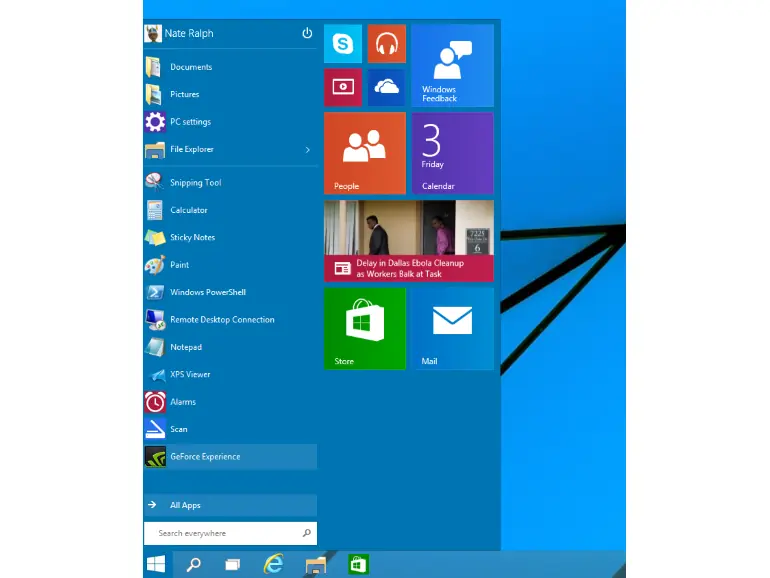
Task: Click the XPS Viewer icon
Action: click(x=155, y=375)
